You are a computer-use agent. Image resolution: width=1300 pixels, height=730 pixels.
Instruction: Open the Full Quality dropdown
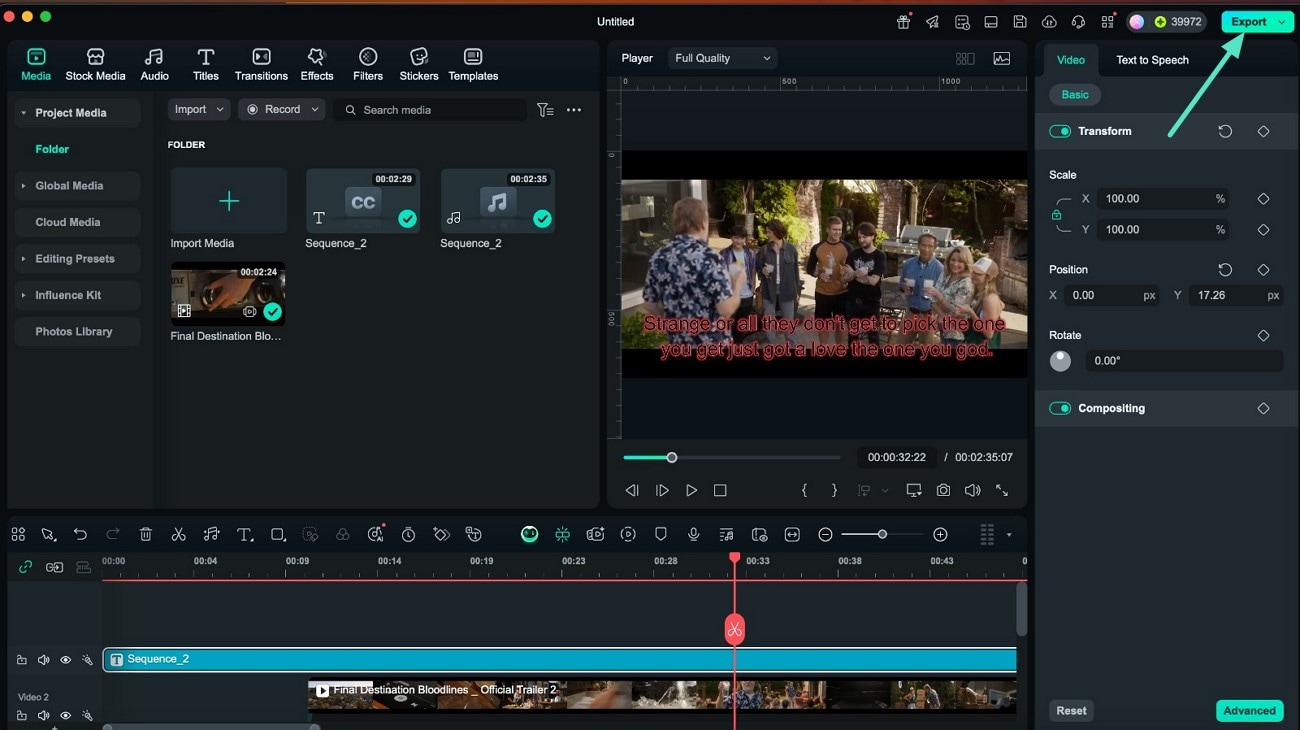pyautogui.click(x=722, y=58)
